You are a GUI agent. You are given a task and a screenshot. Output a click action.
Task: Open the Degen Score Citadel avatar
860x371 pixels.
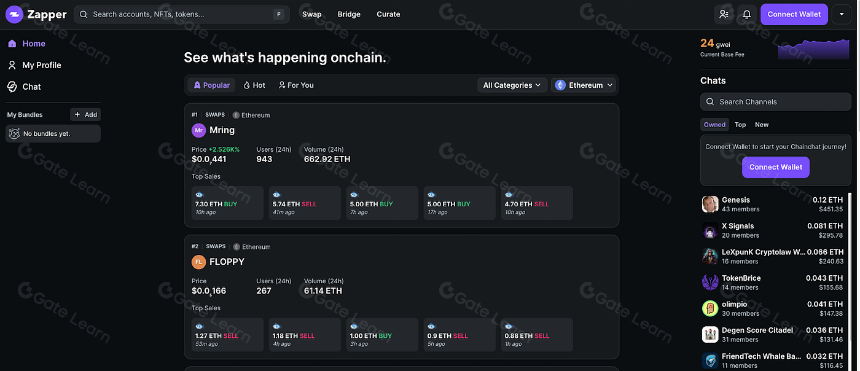pos(710,334)
